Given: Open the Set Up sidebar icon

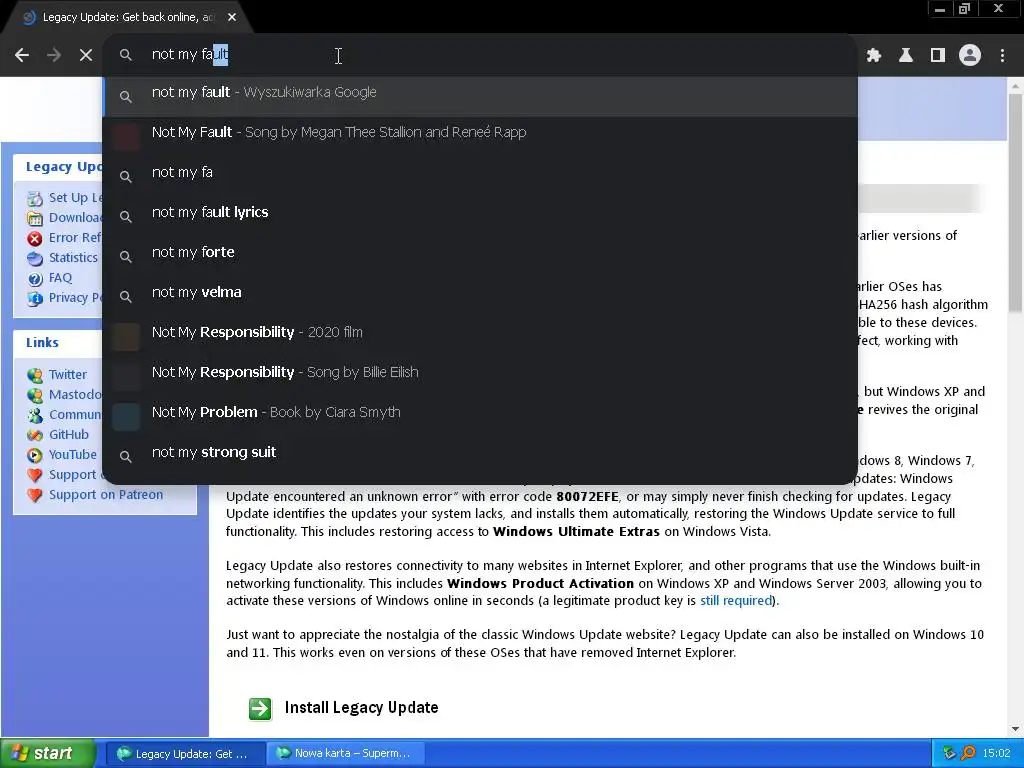Looking at the screenshot, I should click(35, 198).
